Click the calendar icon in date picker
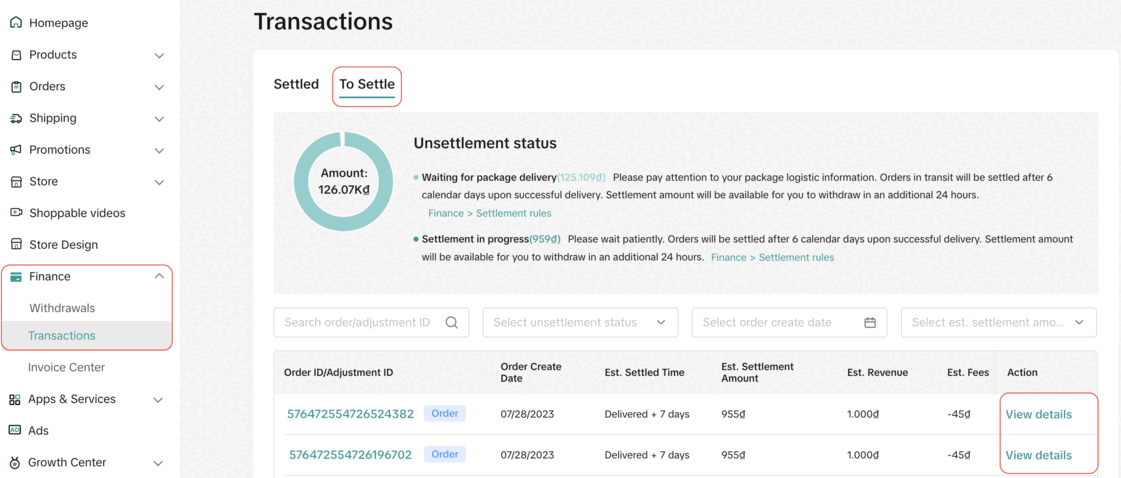The width and height of the screenshot is (1121, 478). [870, 323]
